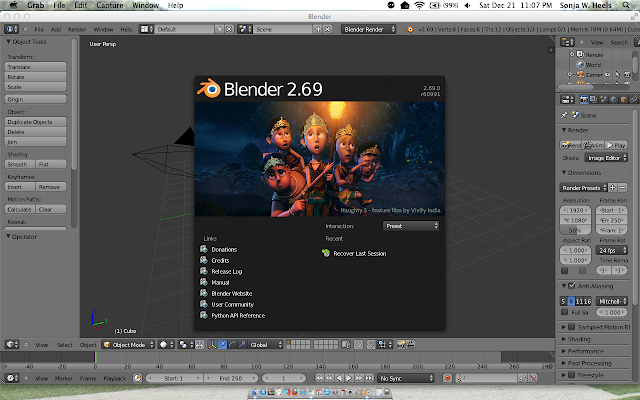This screenshot has width=640, height=400.
Task: Click the Smooth shading button
Action: [20, 164]
